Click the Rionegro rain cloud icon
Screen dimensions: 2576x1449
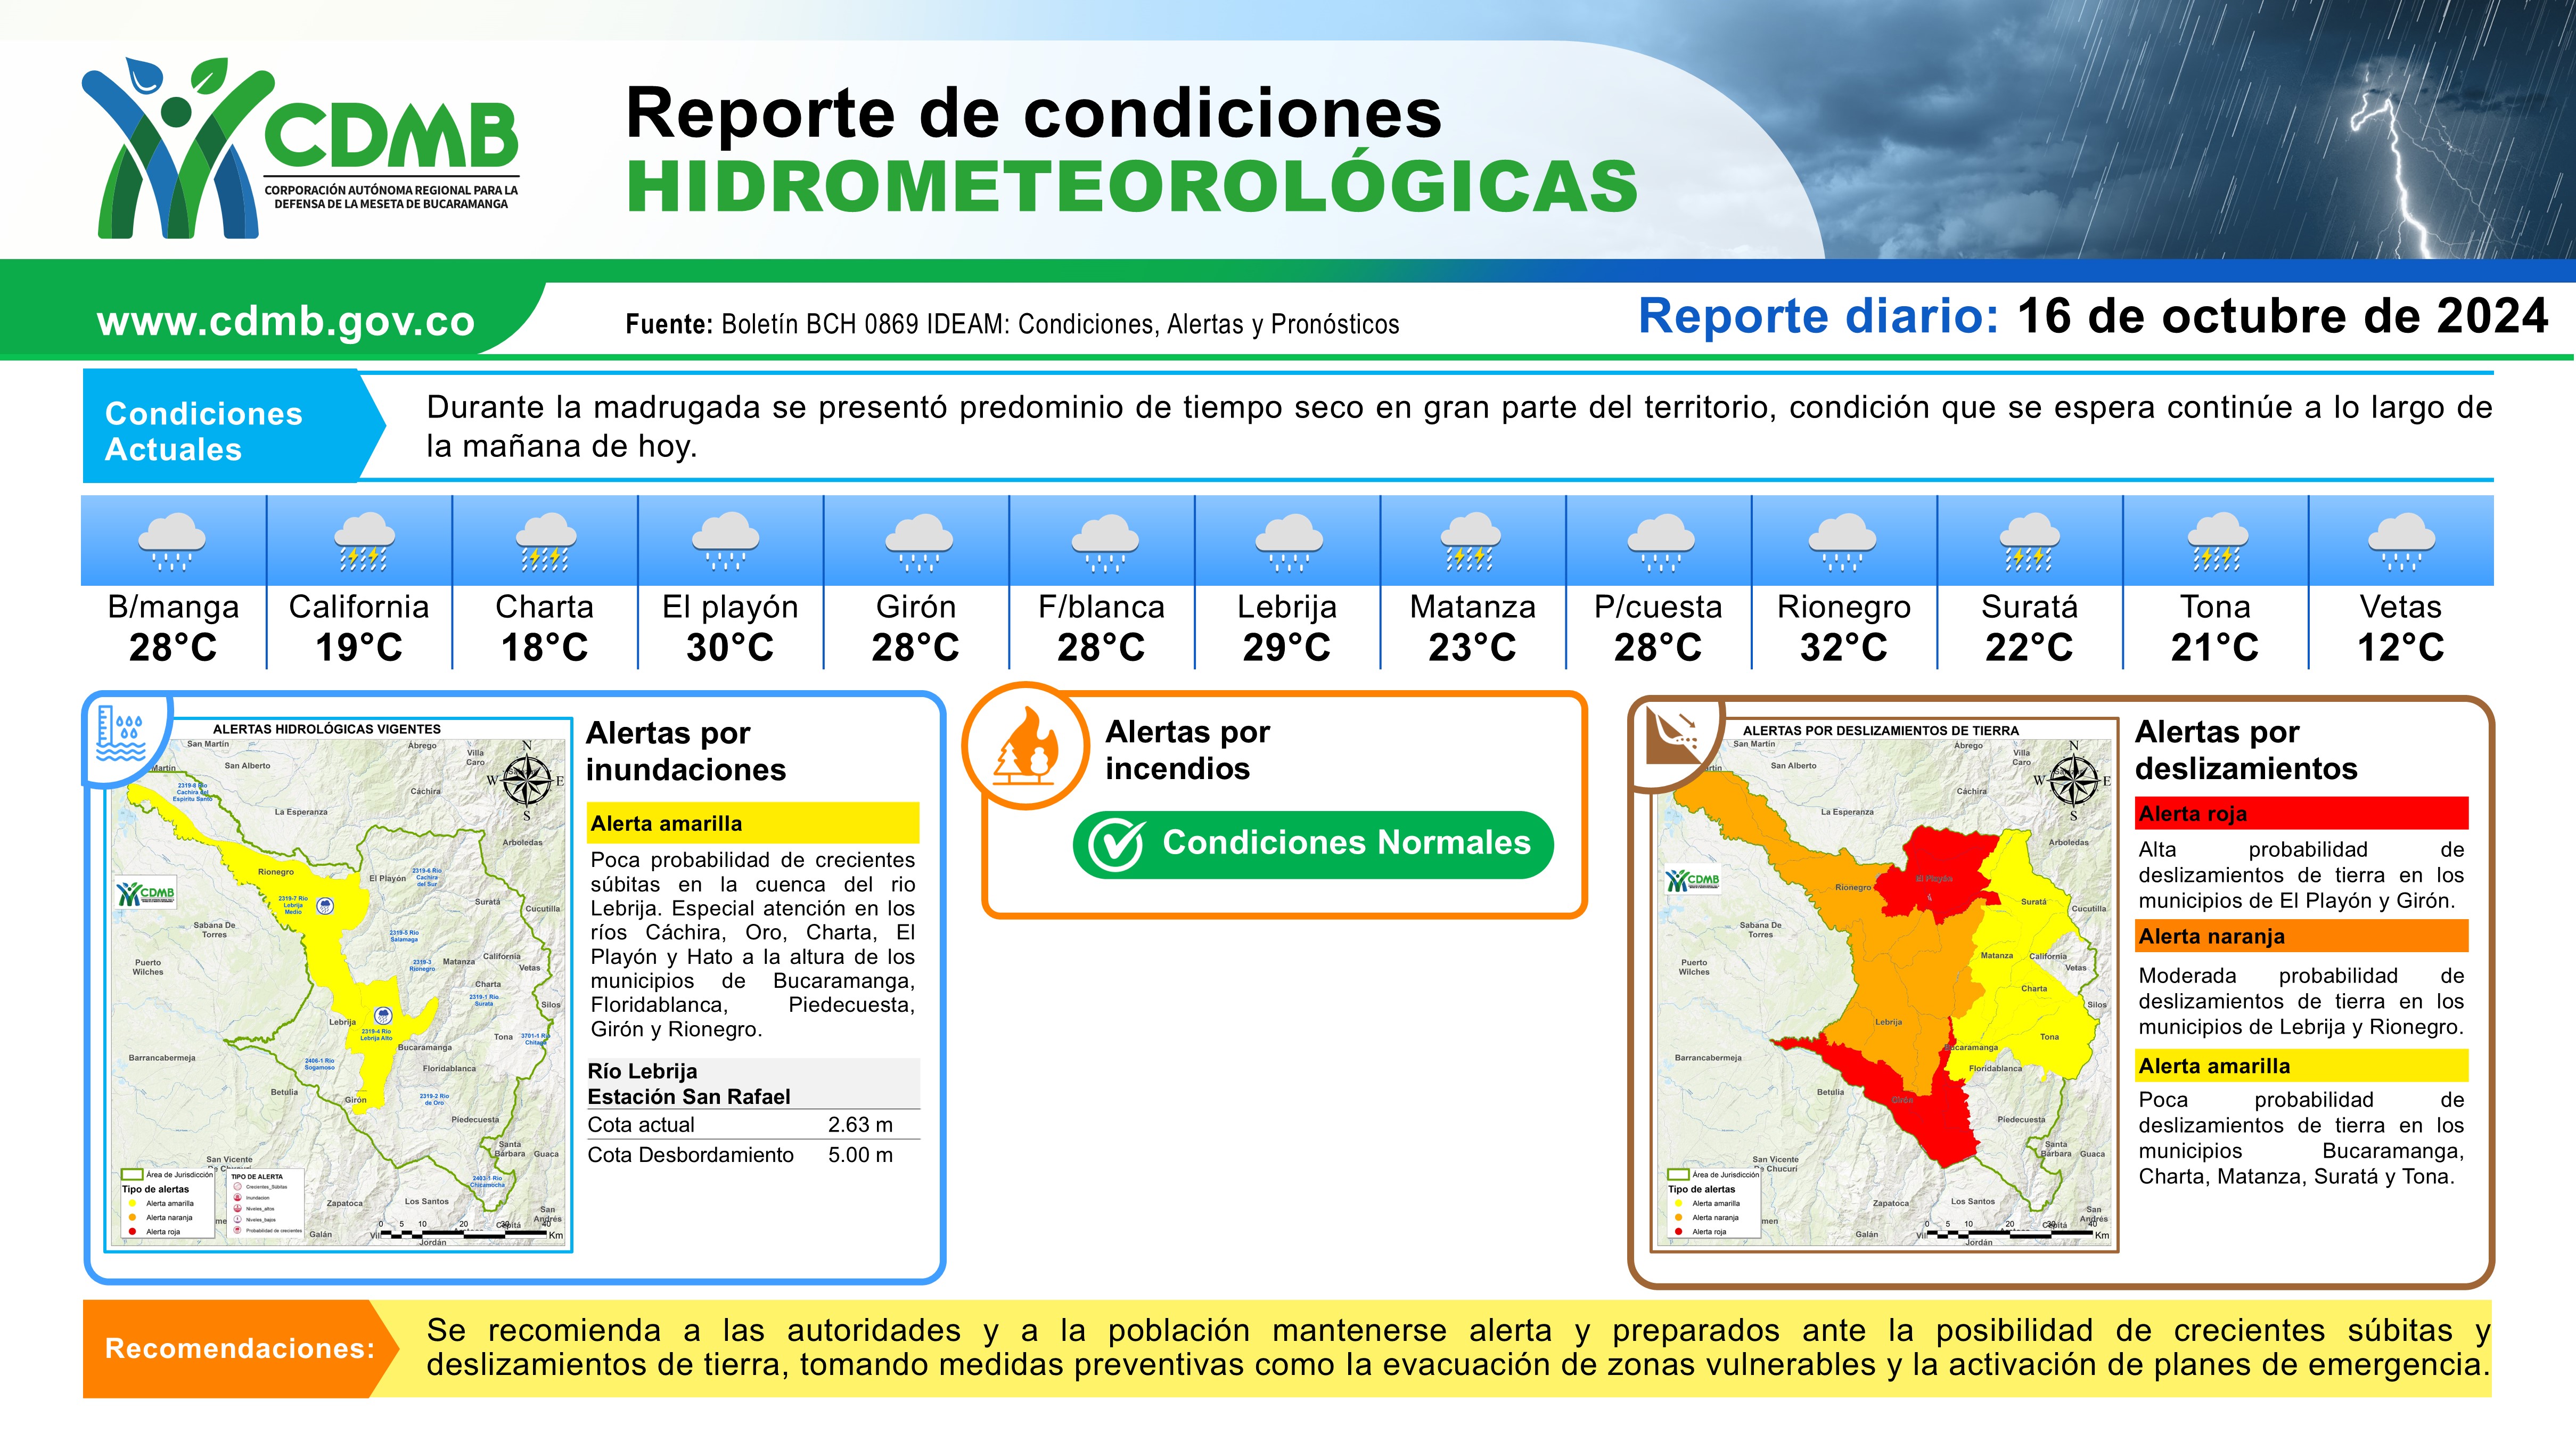(1843, 542)
